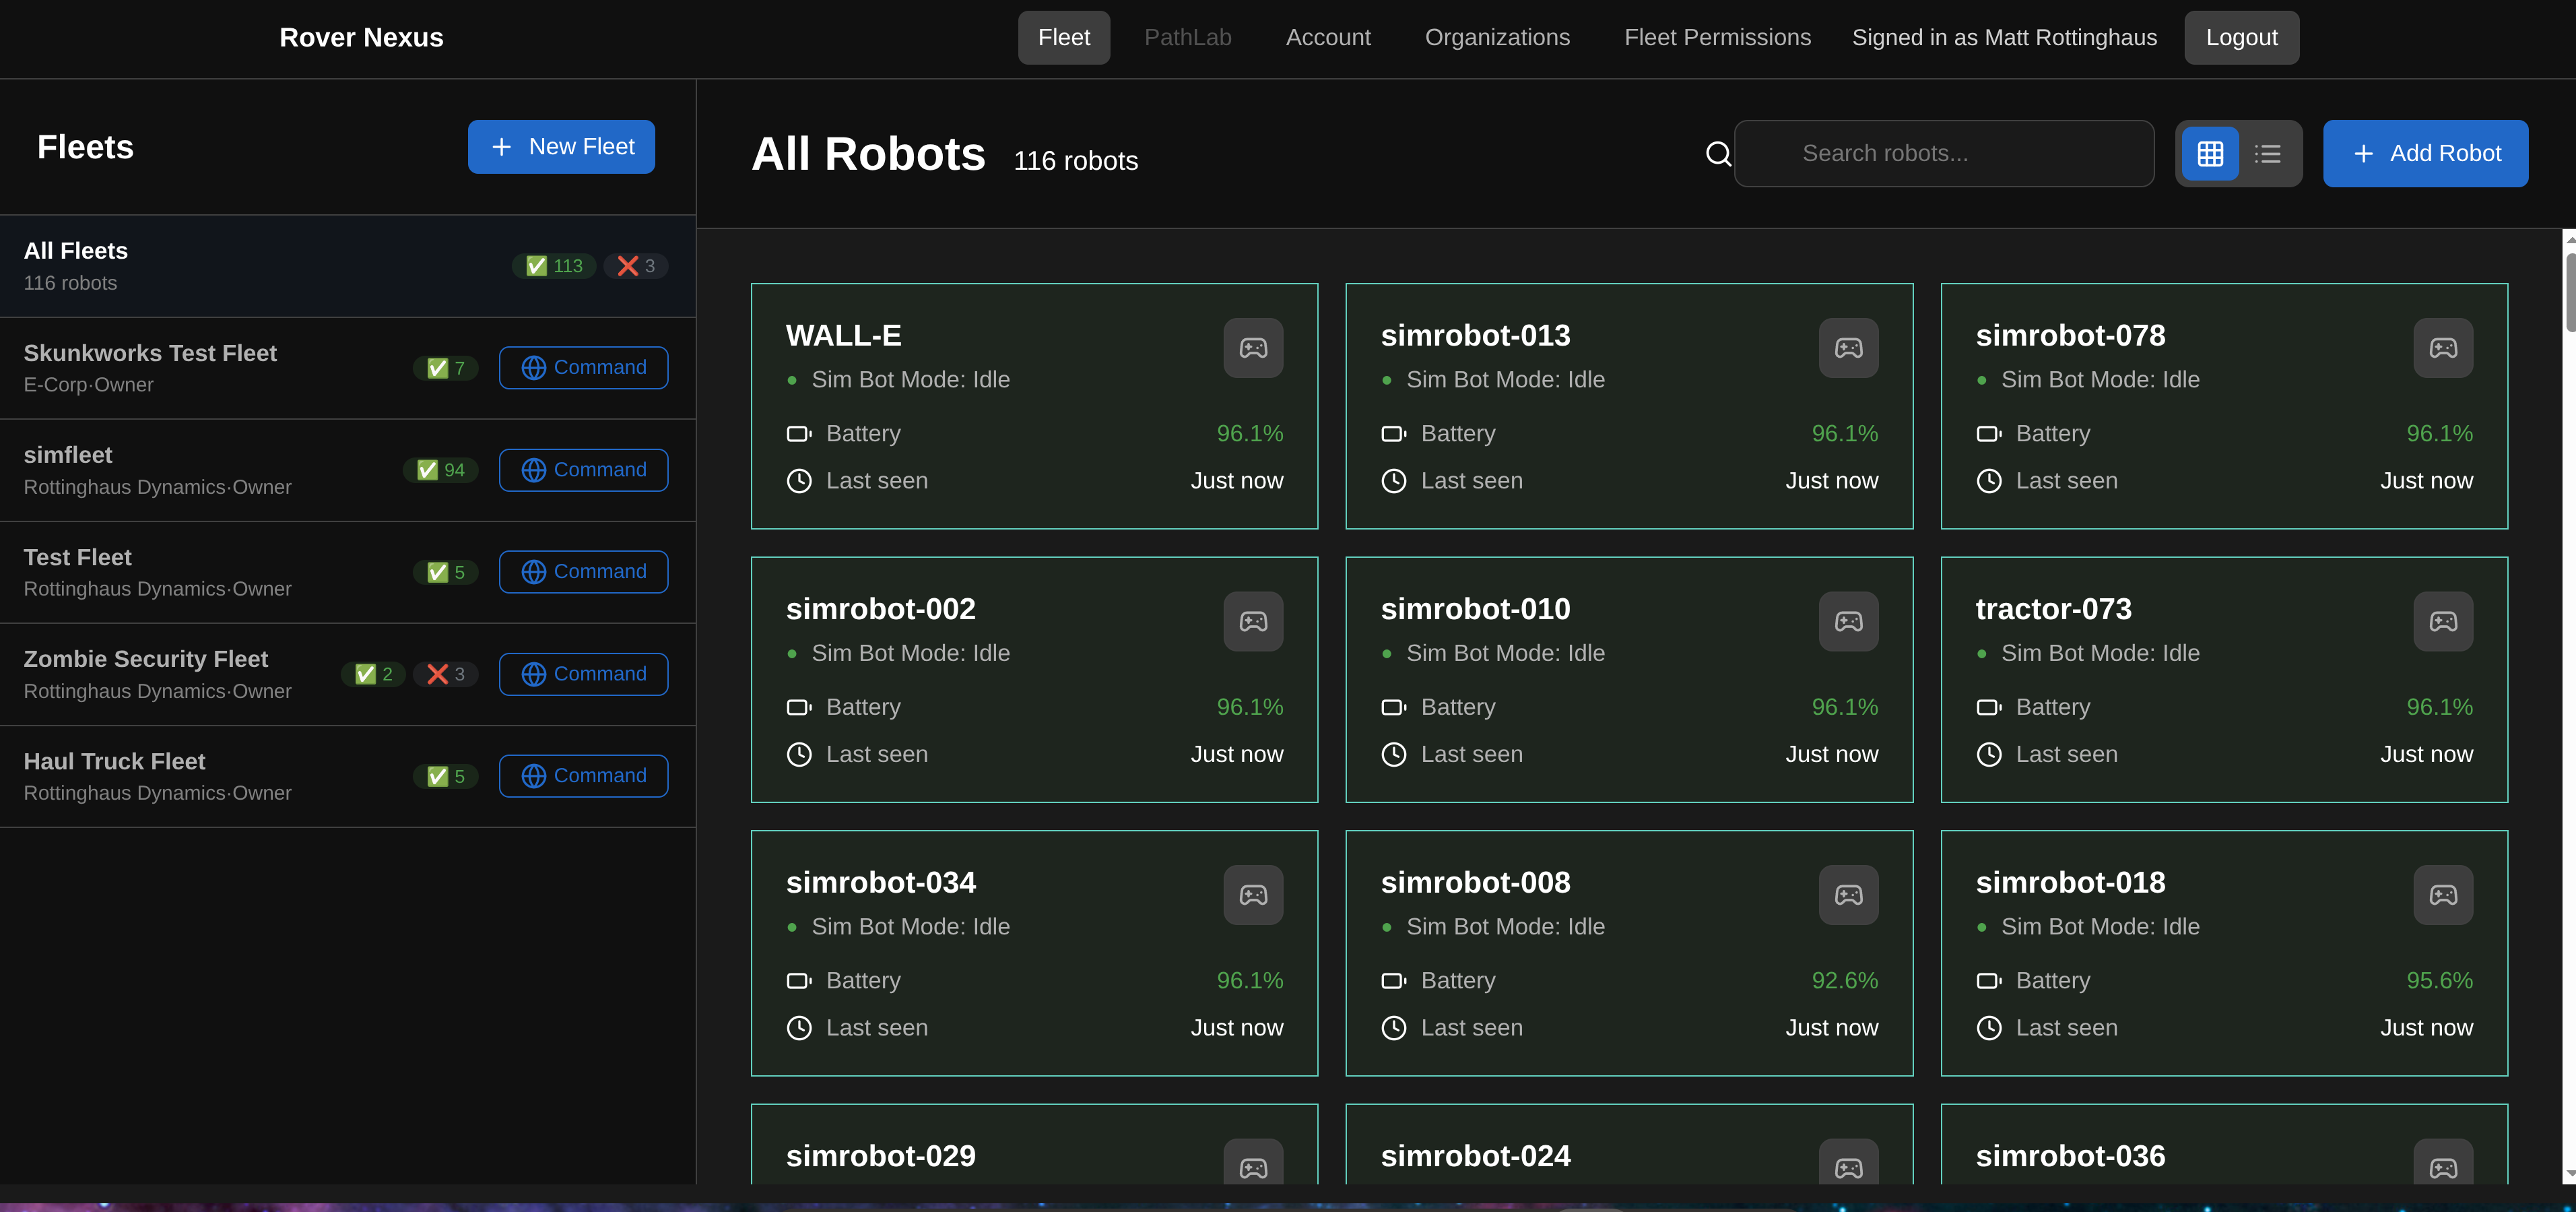The height and width of the screenshot is (1212, 2576).
Task: Command the Haul Truck Fleet
Action: [x=584, y=776]
